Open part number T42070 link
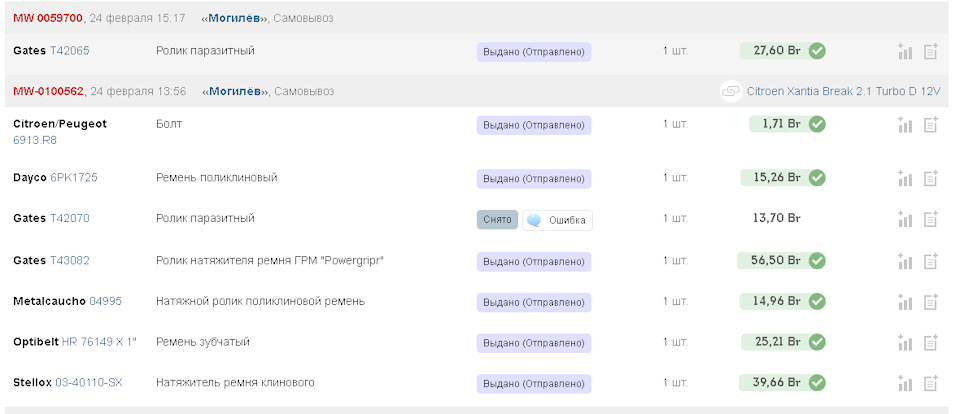 (x=70, y=218)
